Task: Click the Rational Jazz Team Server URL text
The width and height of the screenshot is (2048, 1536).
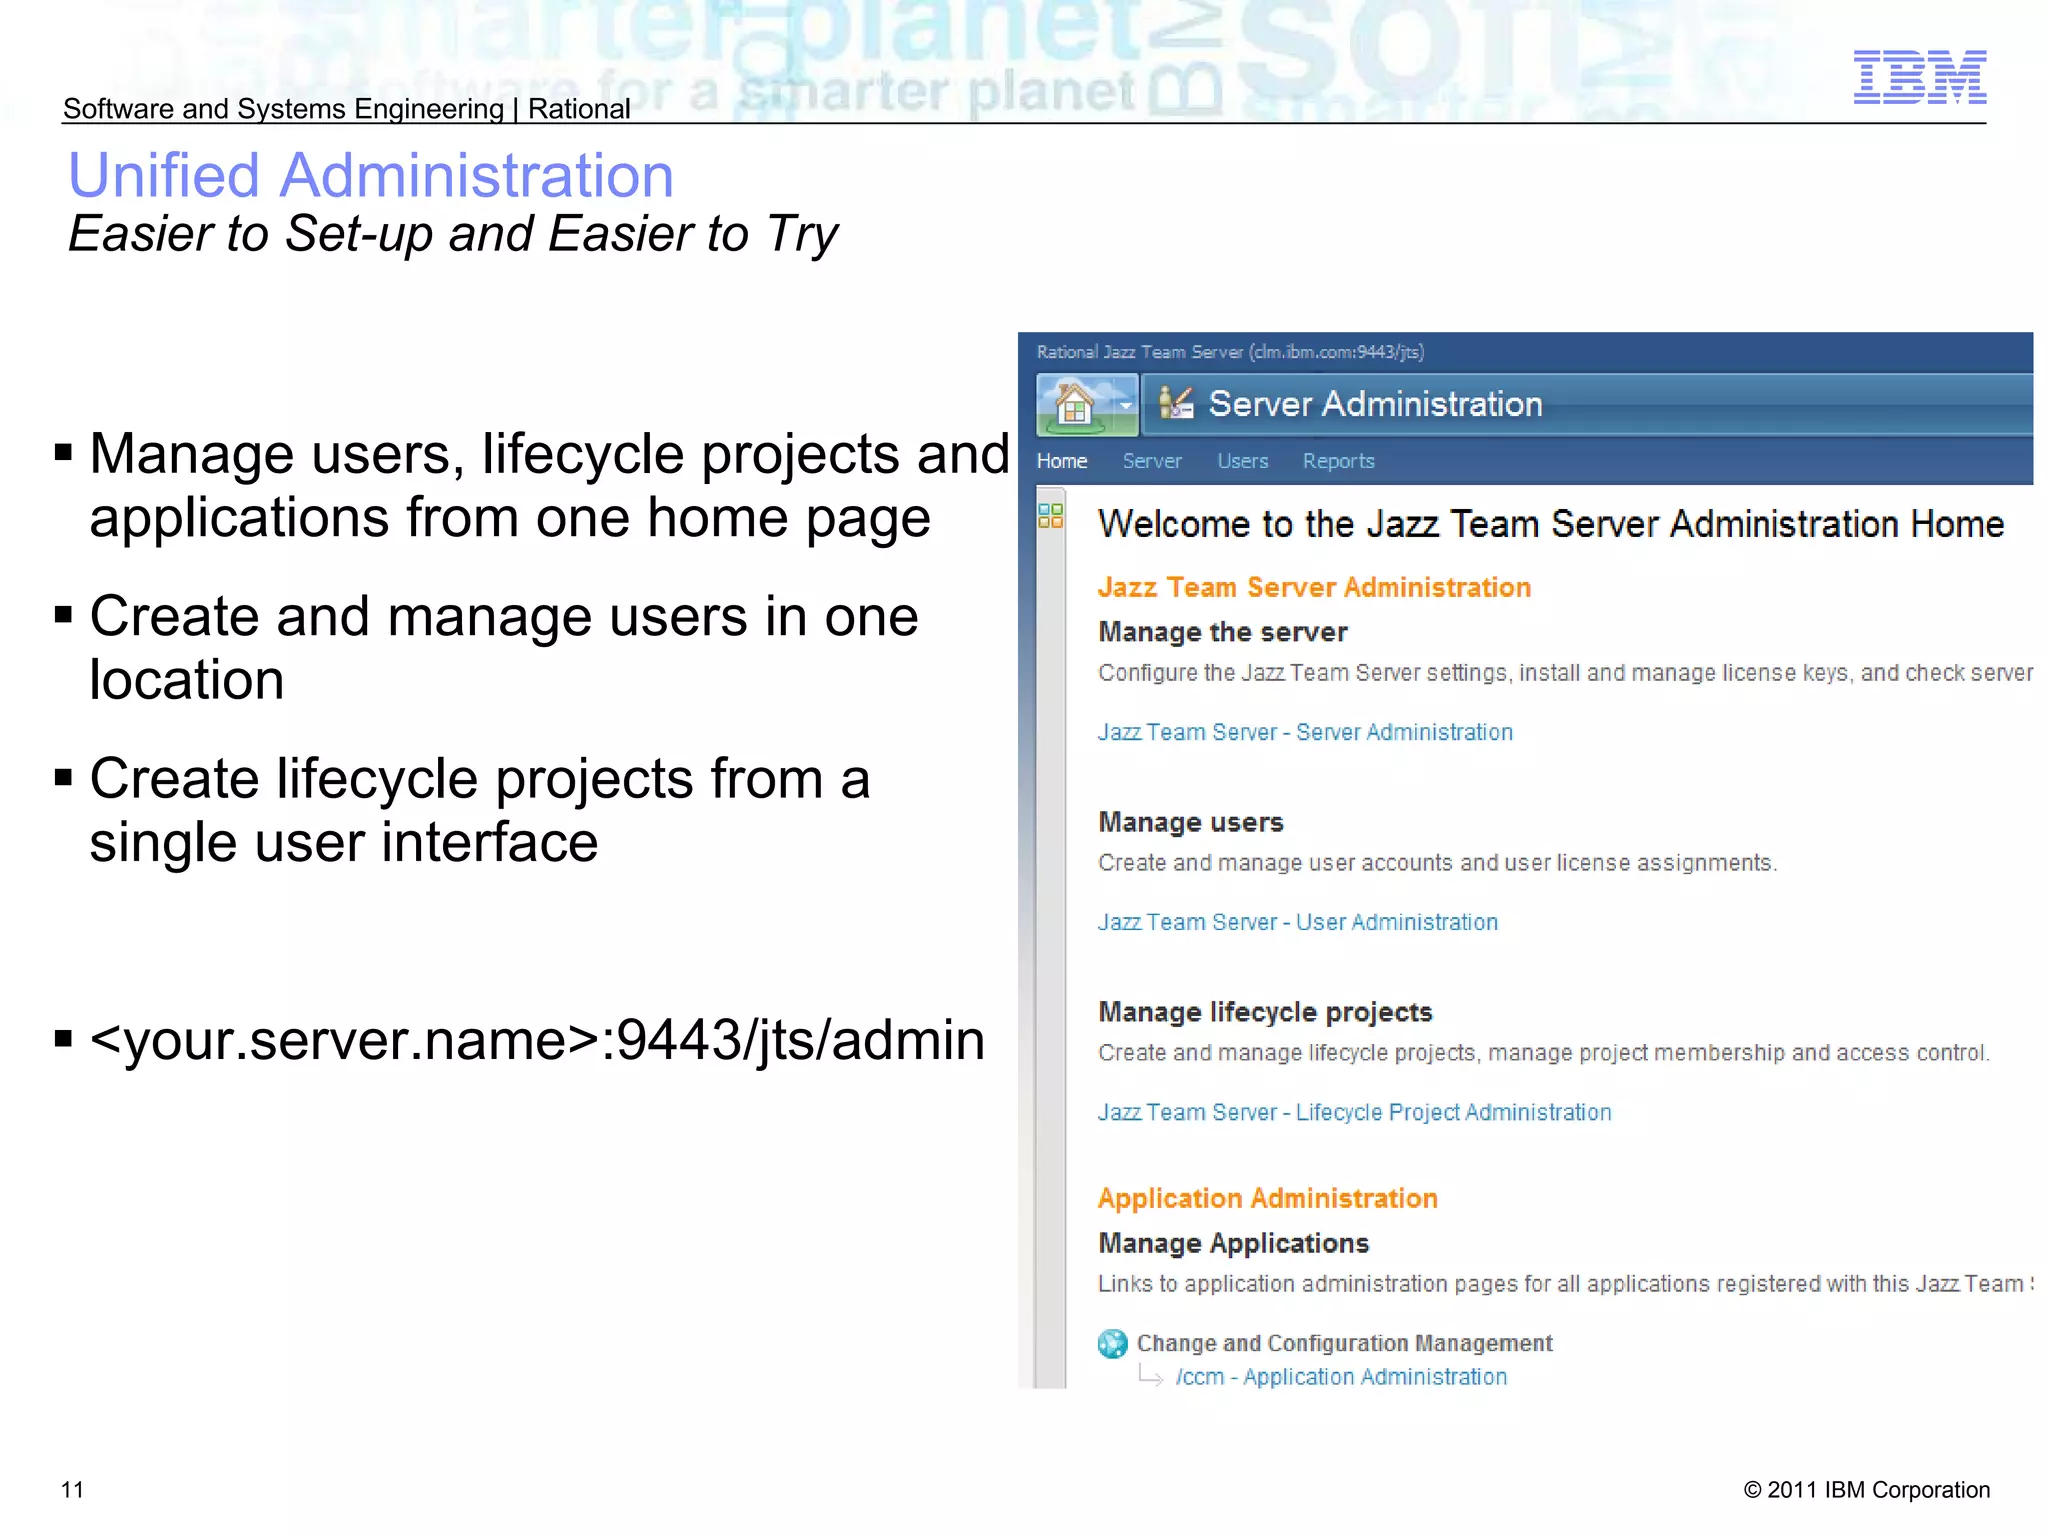Action: [x=1231, y=352]
